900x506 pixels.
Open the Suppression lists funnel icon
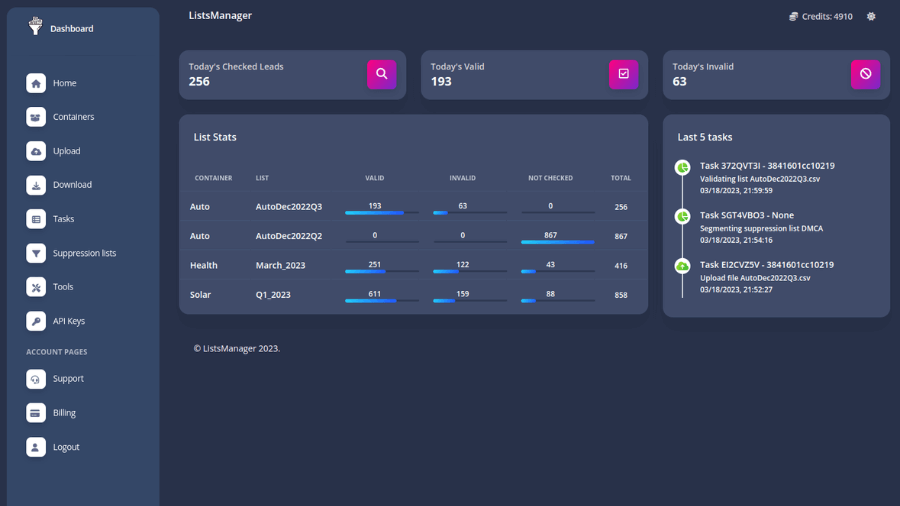(x=36, y=253)
